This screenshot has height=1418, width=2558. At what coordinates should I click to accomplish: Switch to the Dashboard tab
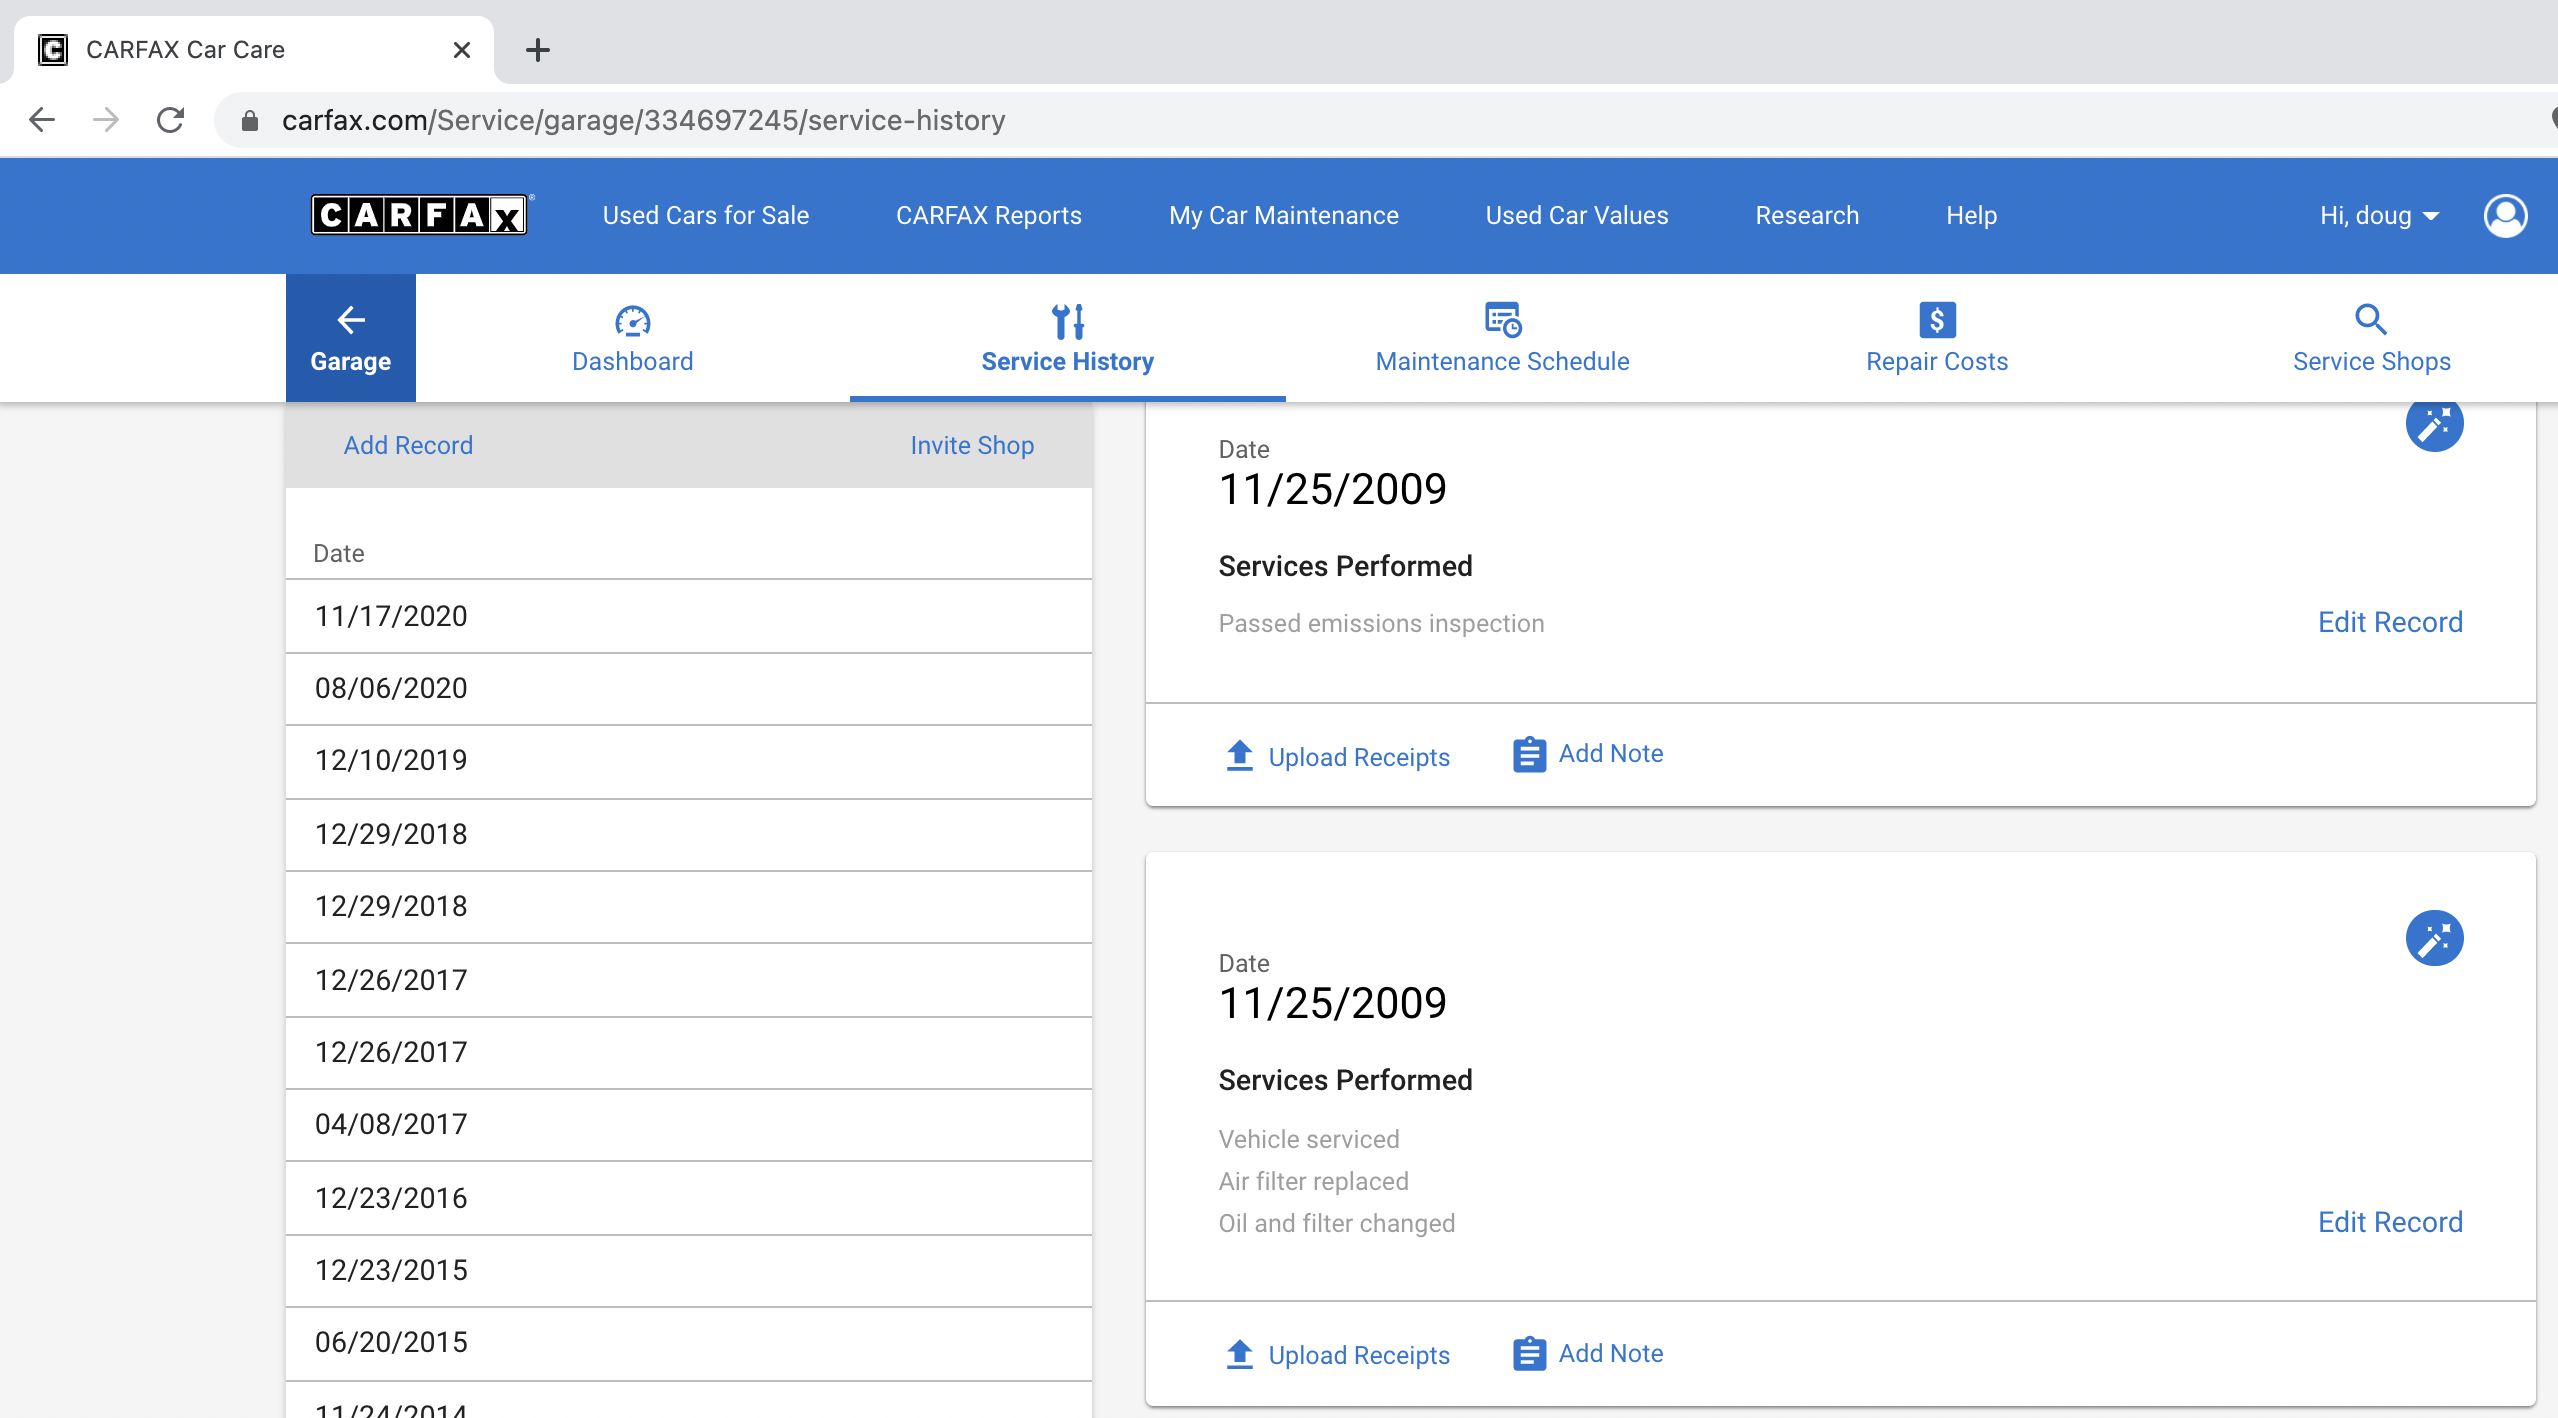[x=633, y=338]
